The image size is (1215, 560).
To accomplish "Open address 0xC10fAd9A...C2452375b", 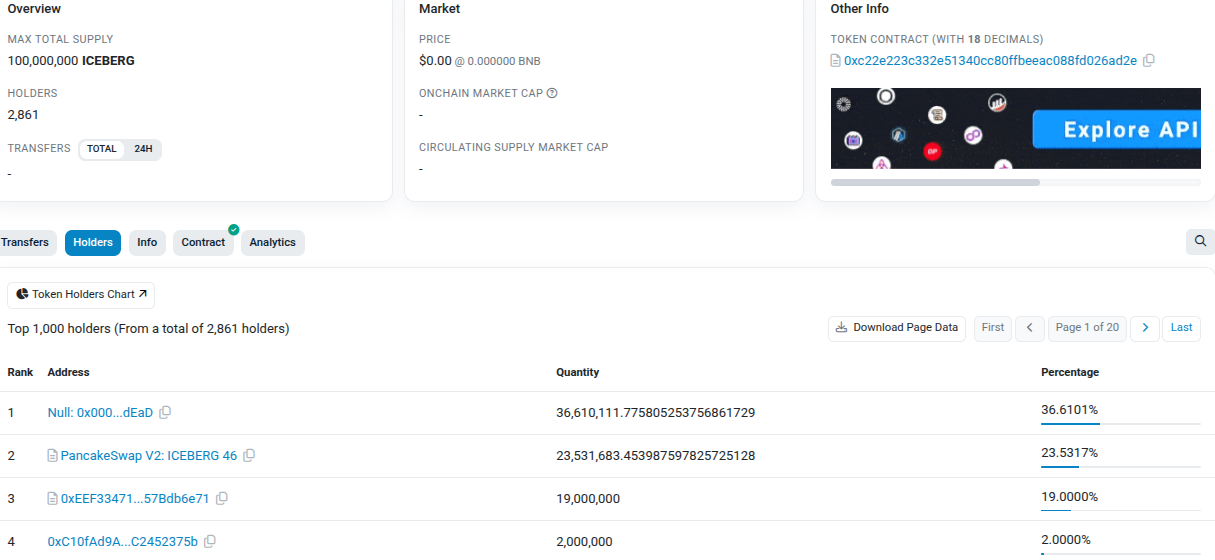I will 123,542.
